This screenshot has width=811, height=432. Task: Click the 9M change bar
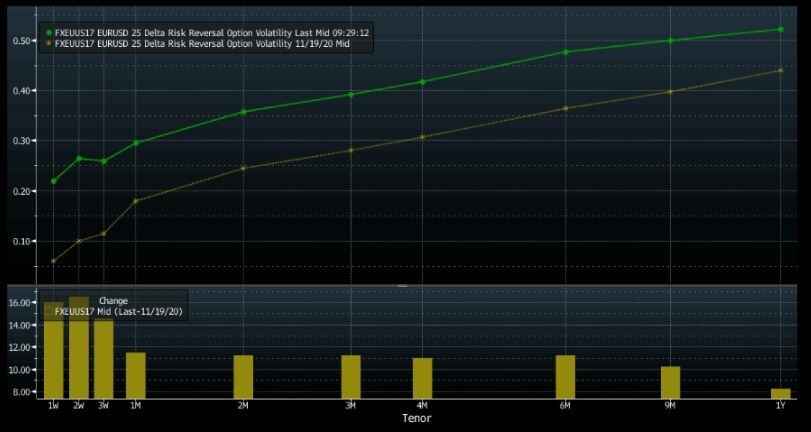point(671,382)
